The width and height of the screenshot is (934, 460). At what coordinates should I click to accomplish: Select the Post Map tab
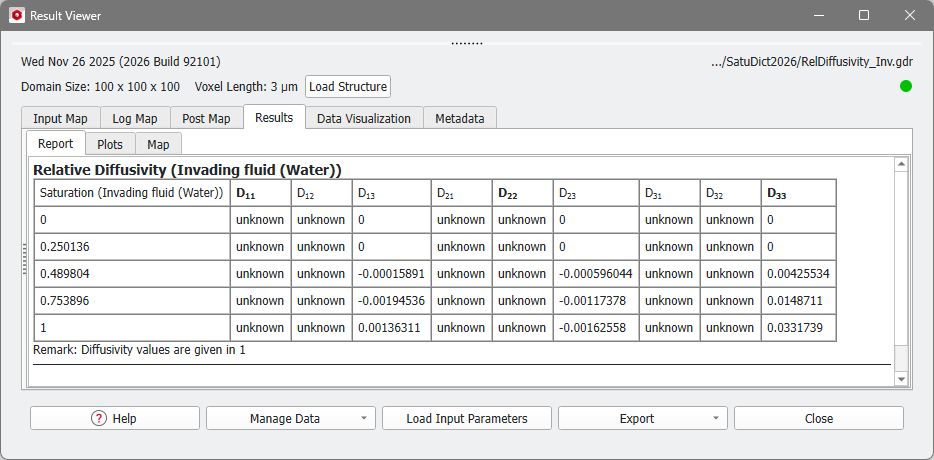pos(206,118)
